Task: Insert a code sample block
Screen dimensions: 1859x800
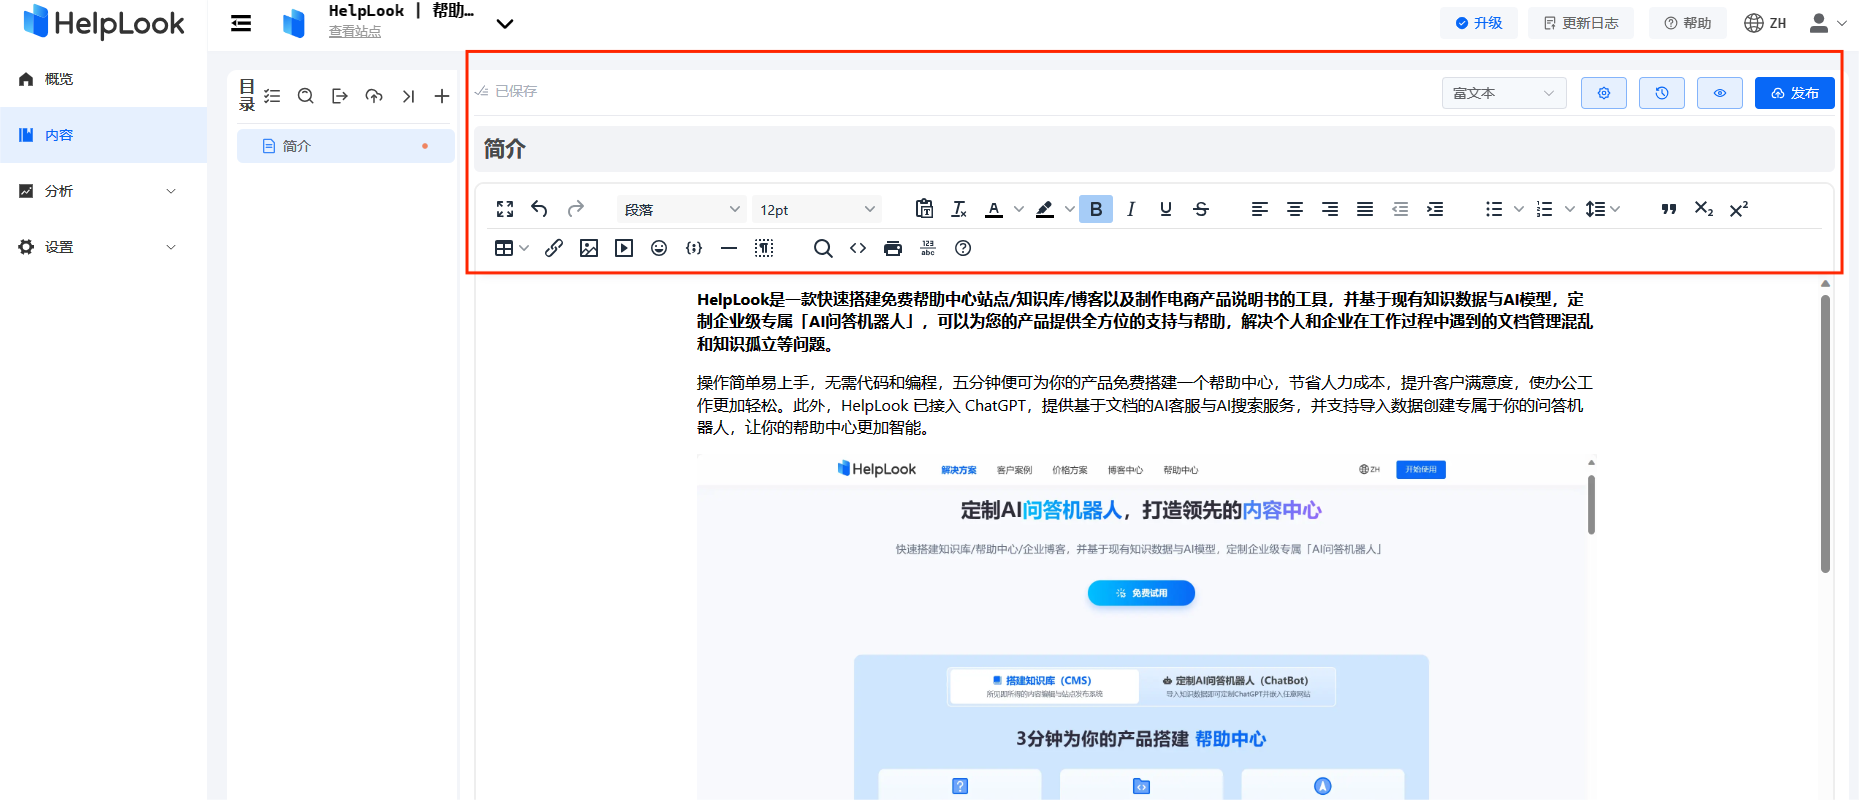Action: pyautogui.click(x=694, y=248)
